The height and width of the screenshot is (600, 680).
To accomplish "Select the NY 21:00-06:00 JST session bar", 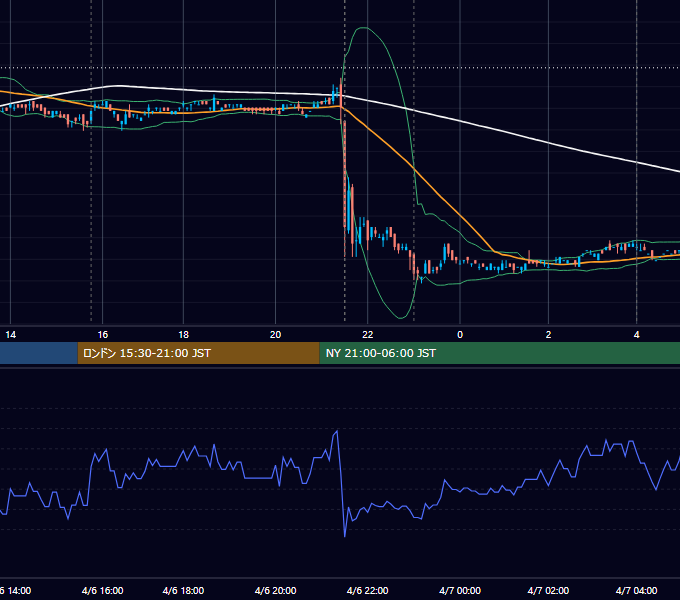I will tap(500, 353).
